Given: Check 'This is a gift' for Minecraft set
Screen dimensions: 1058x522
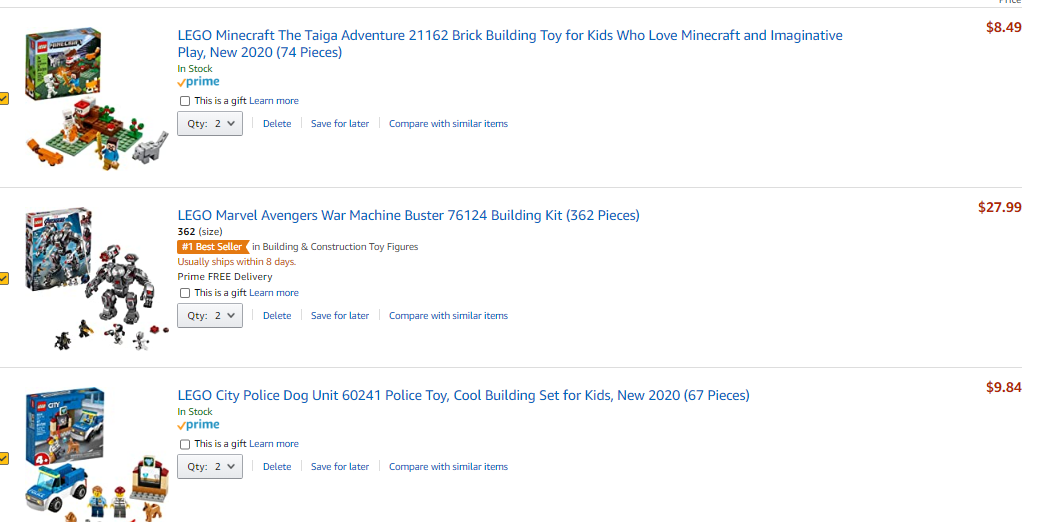Looking at the screenshot, I should 185,101.
